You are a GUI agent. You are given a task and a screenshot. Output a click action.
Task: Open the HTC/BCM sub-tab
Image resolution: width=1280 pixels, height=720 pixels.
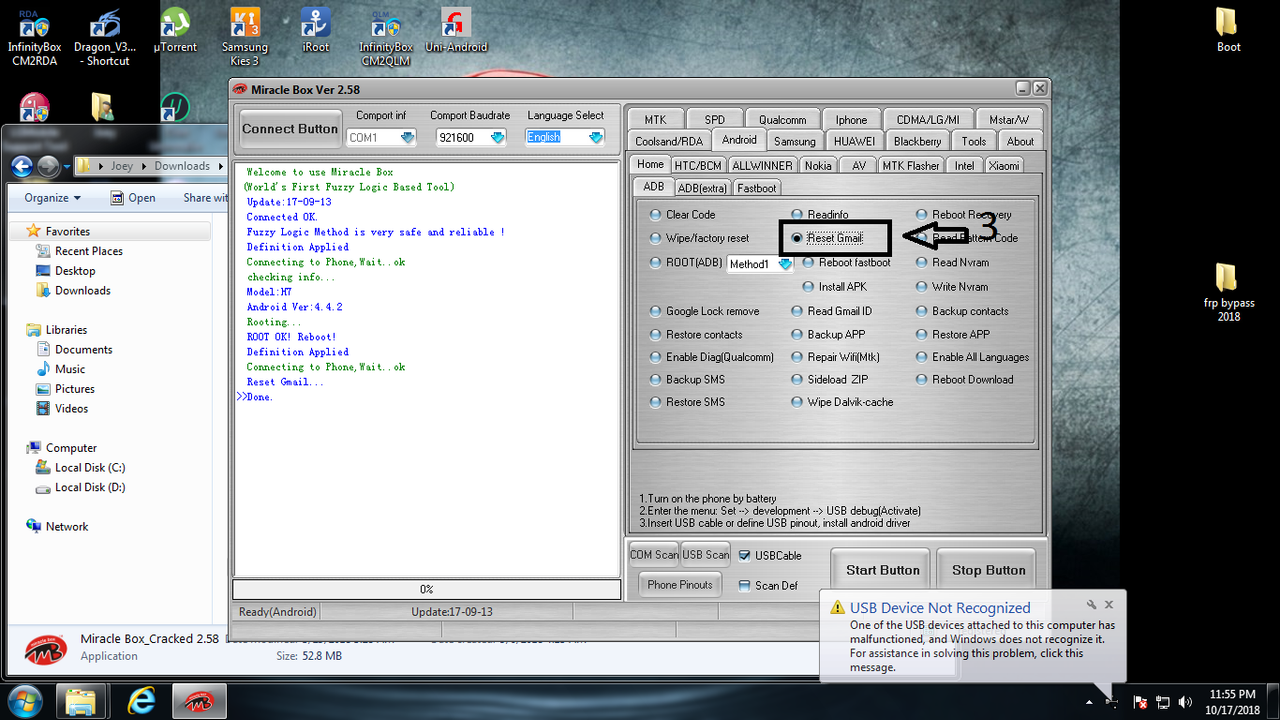pyautogui.click(x=698, y=165)
